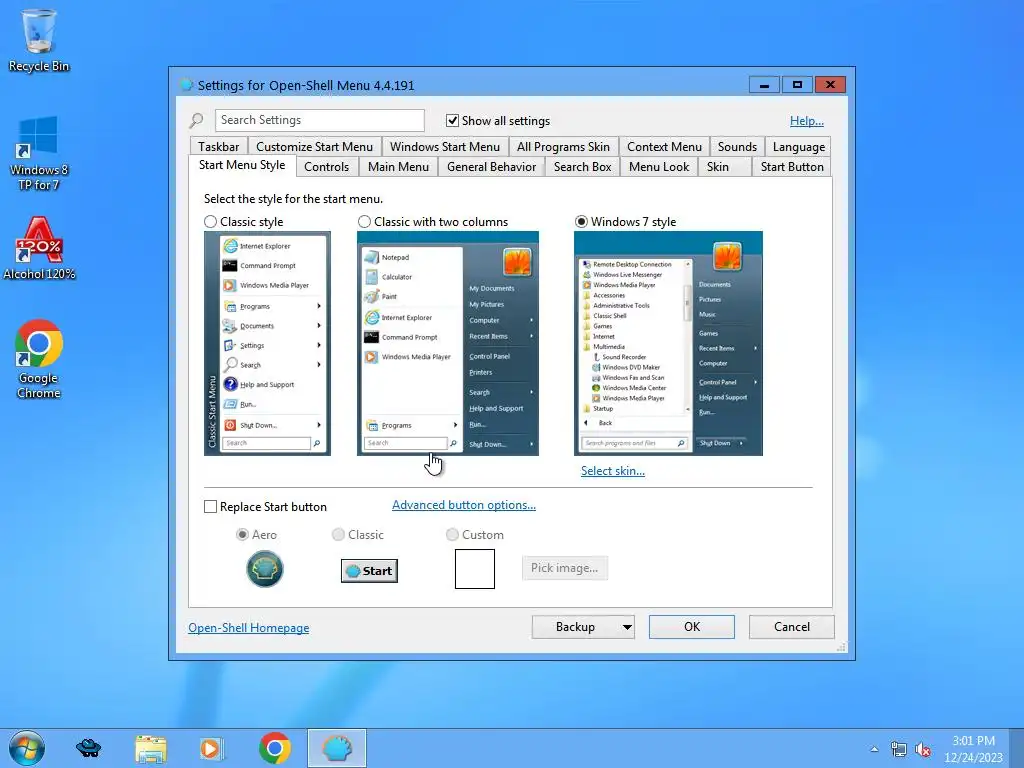Choose the Custom button radio option
Image resolution: width=1024 pixels, height=768 pixels.
(x=452, y=534)
